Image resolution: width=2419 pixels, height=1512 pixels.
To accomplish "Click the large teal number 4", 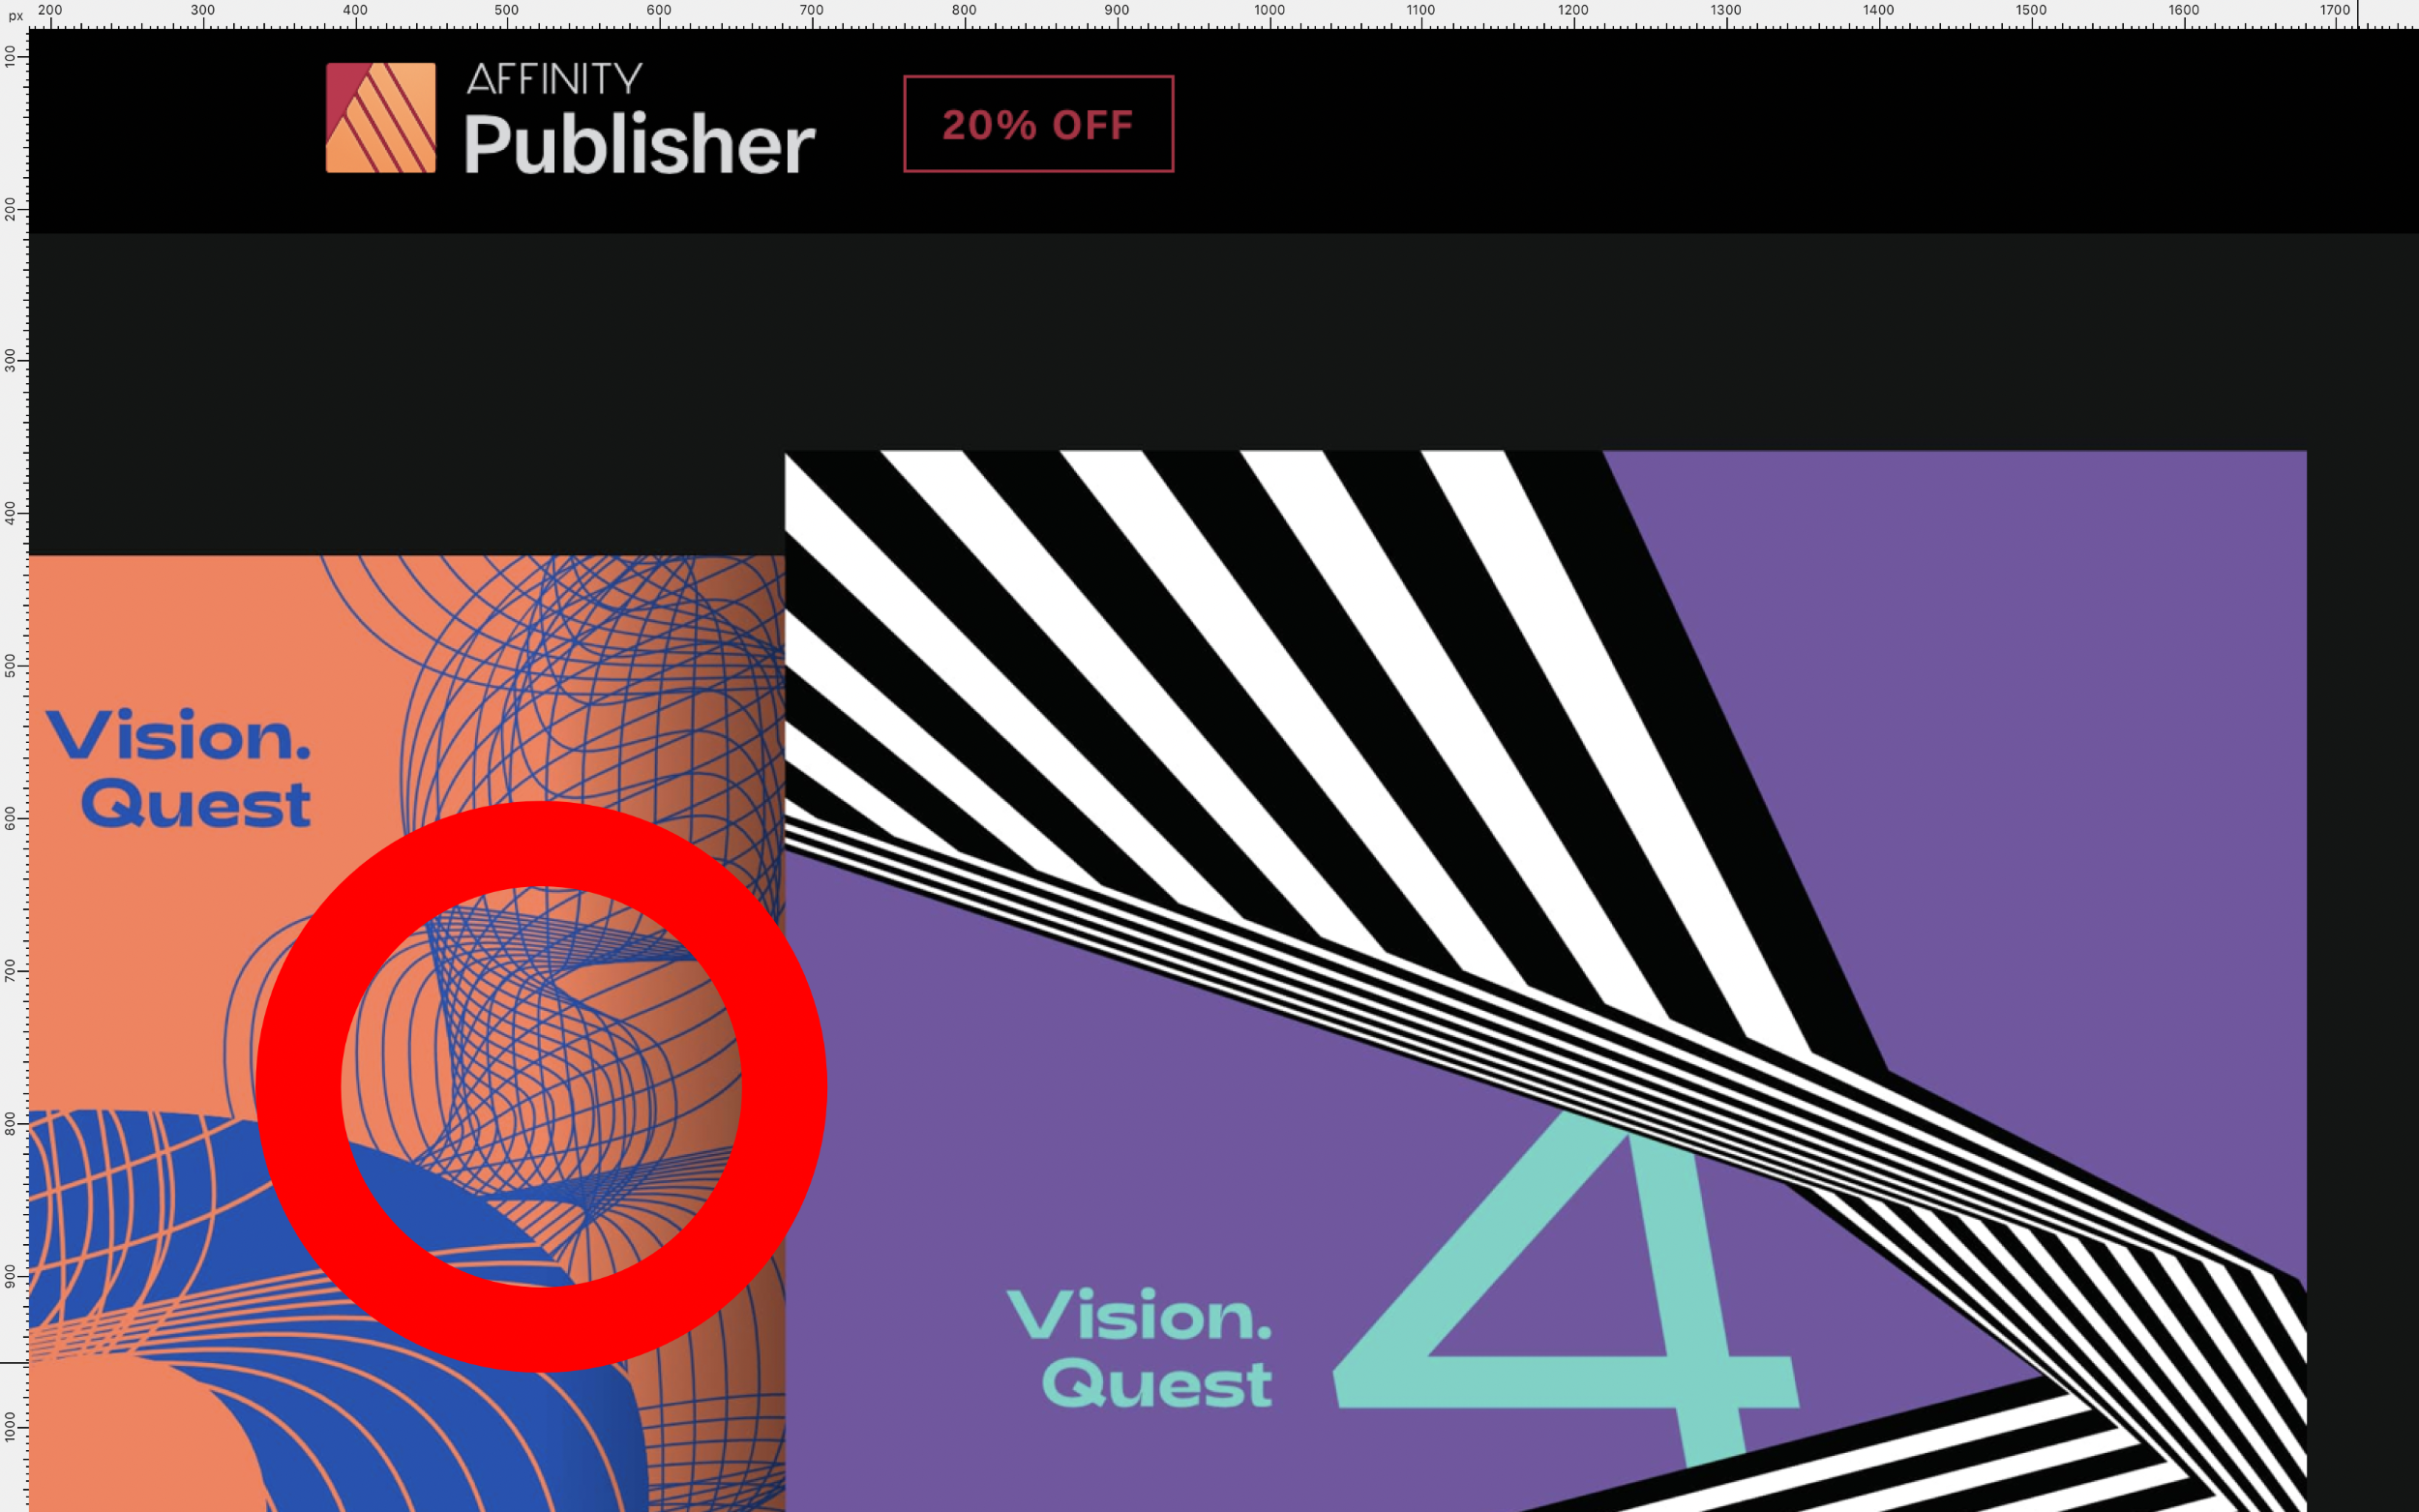I will (x=1567, y=1290).
